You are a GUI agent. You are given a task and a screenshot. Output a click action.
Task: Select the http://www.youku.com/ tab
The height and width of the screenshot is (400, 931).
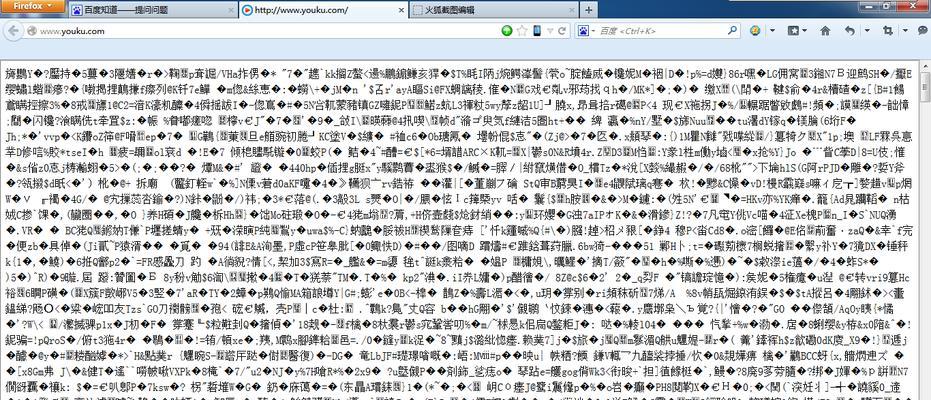pyautogui.click(x=324, y=10)
